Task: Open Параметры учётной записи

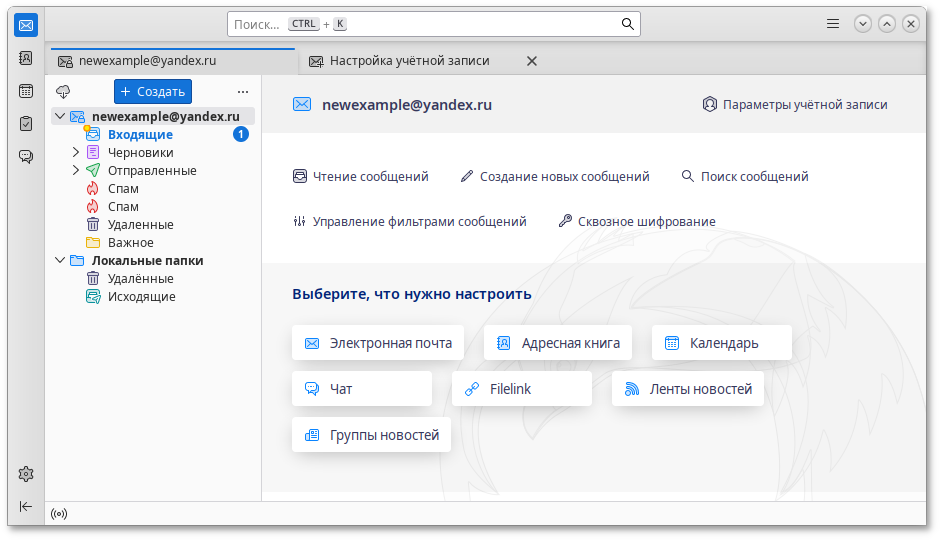Action: (795, 104)
